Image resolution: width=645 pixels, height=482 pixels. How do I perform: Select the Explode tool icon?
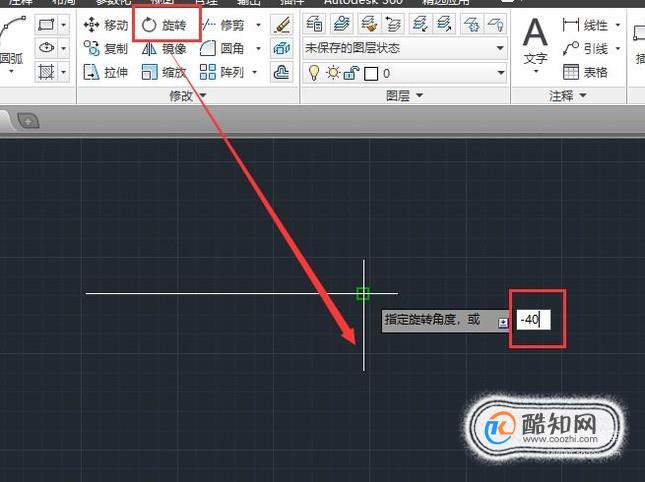point(282,49)
